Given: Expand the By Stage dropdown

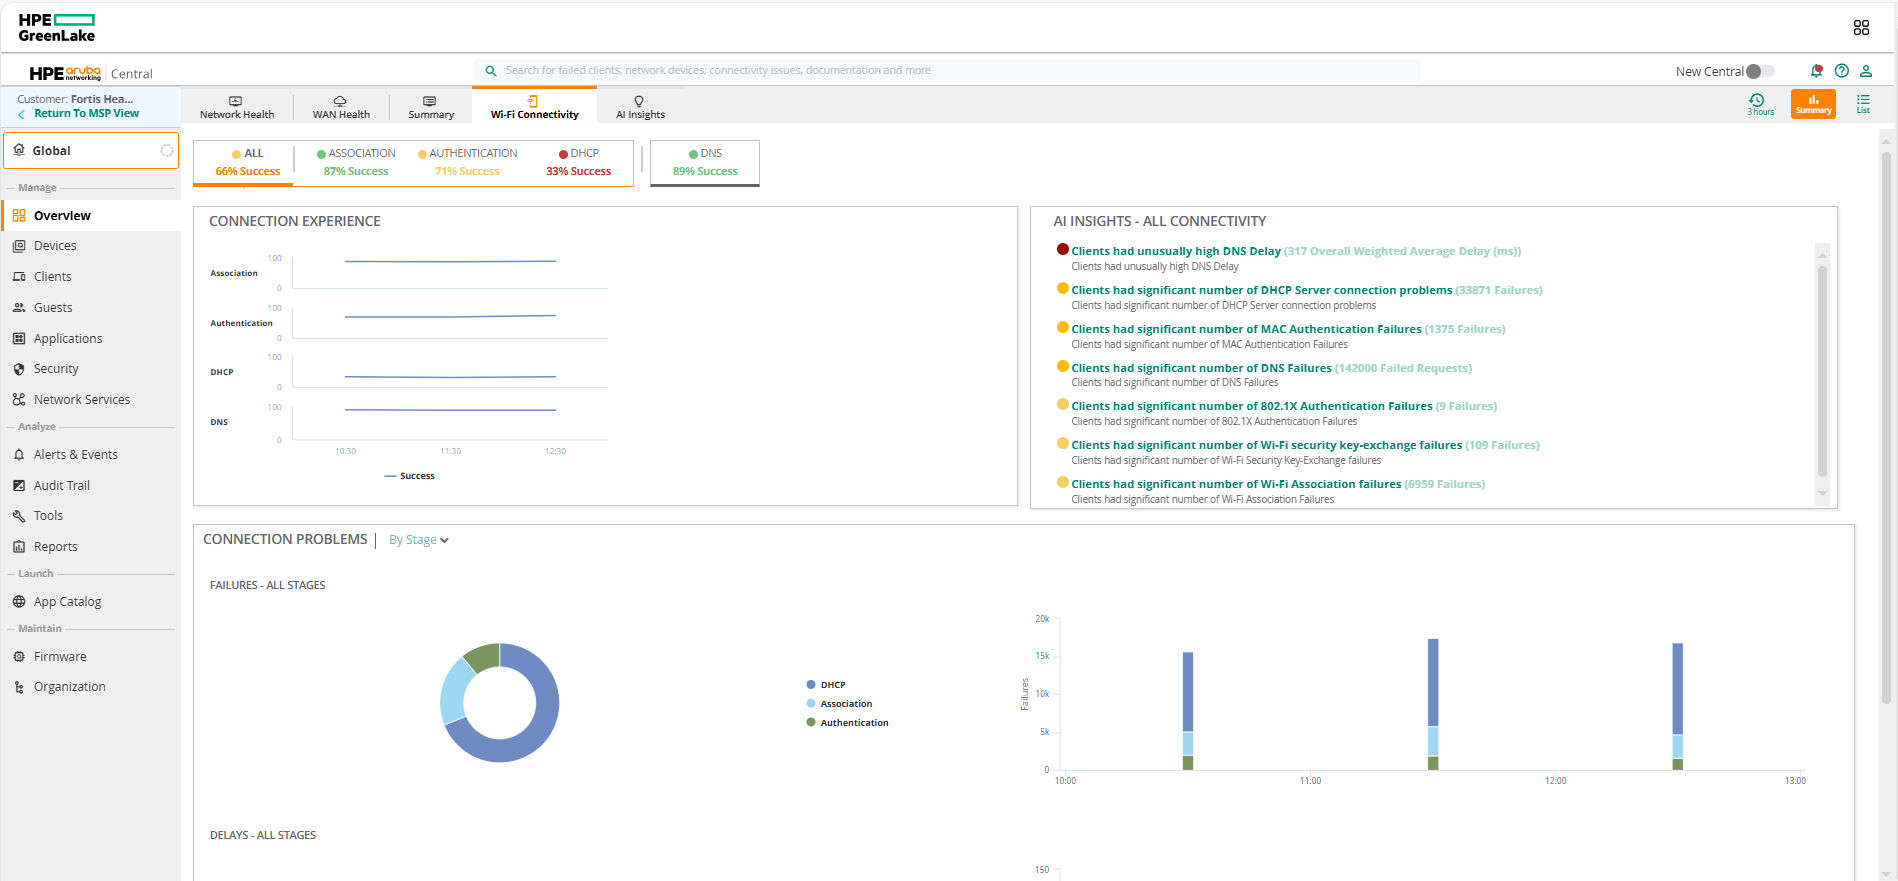Looking at the screenshot, I should click(419, 540).
